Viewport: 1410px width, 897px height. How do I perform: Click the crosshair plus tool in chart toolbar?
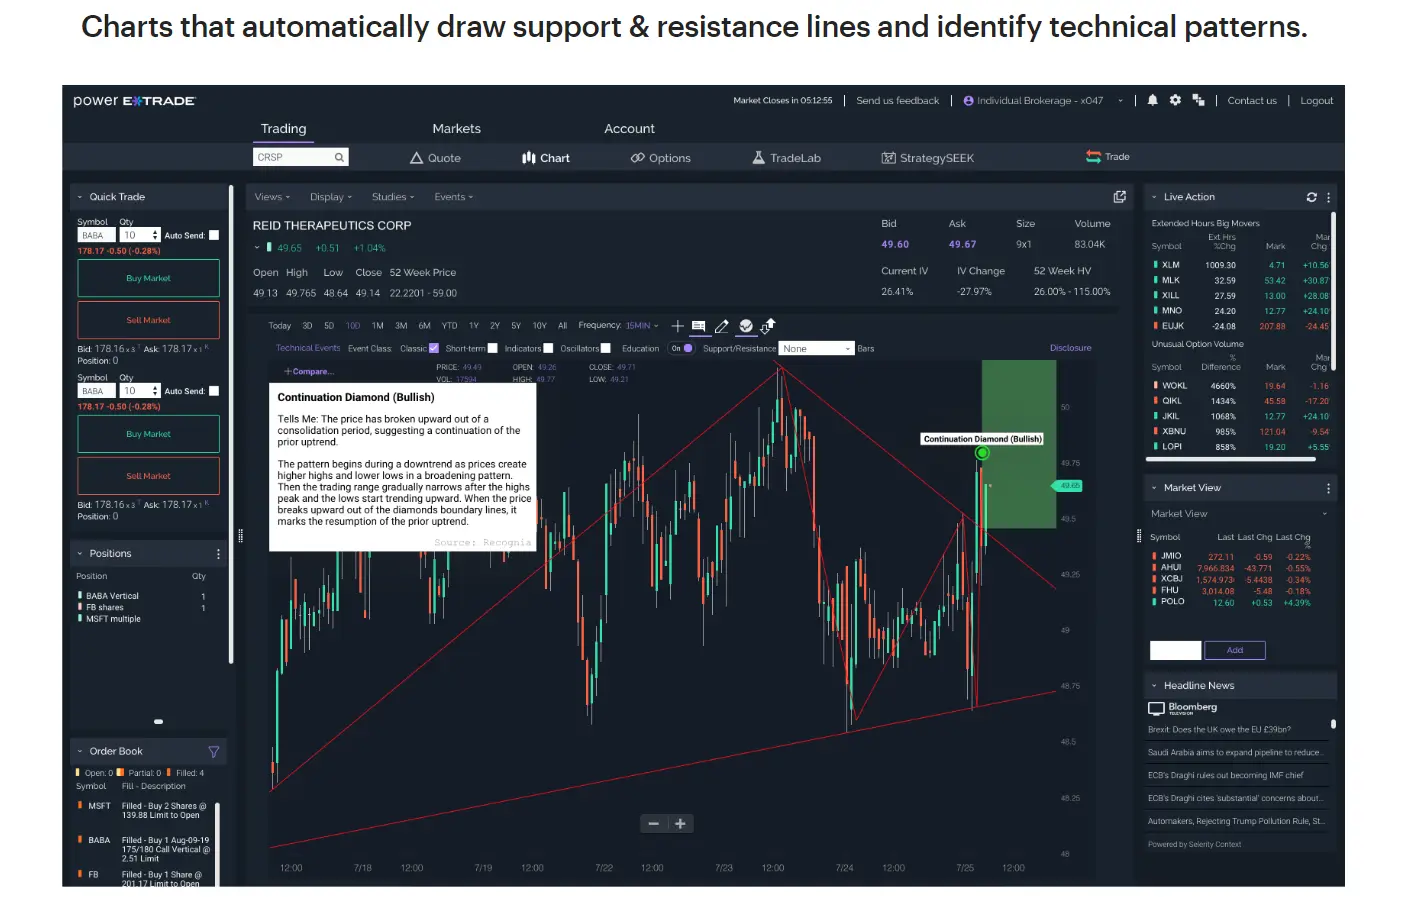pos(677,326)
